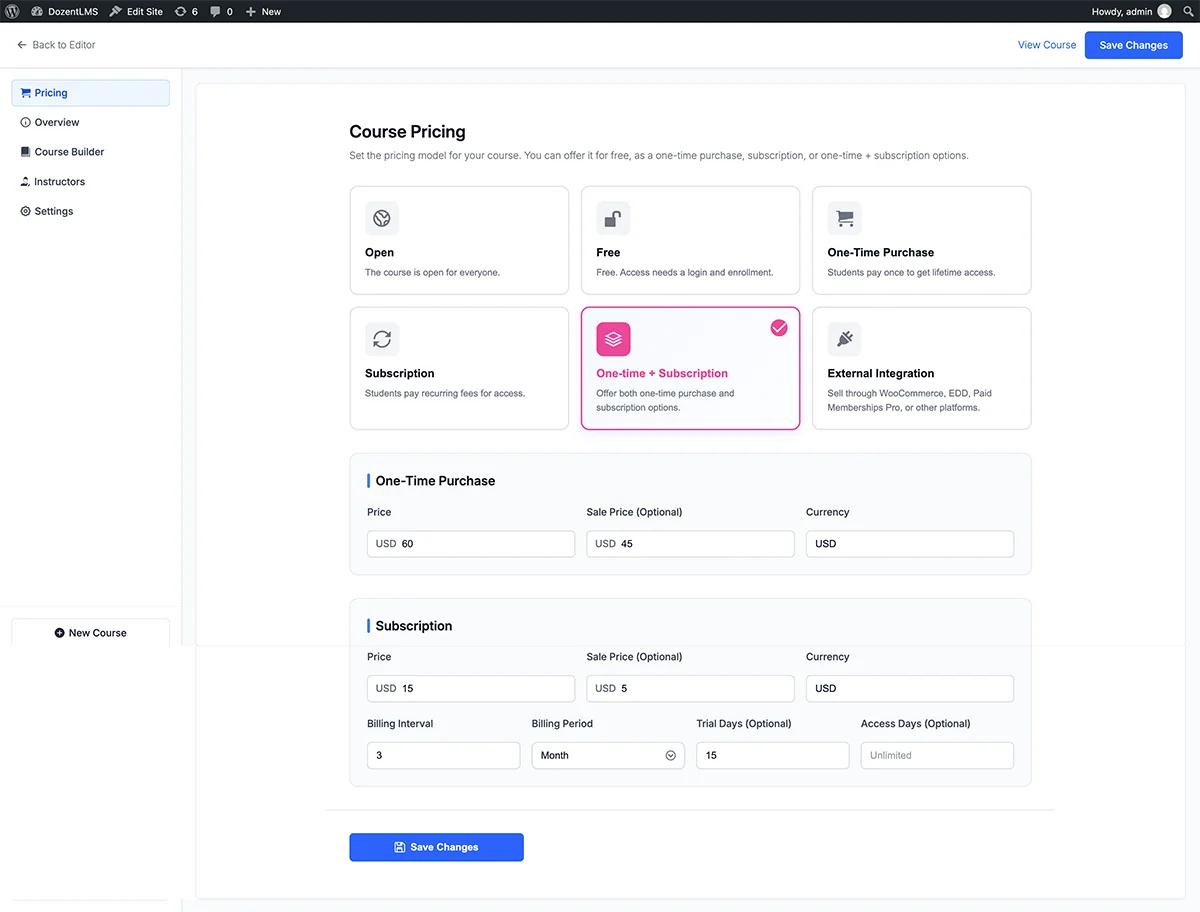
Task: Click the One-Time Purchase cart icon
Action: tap(844, 218)
